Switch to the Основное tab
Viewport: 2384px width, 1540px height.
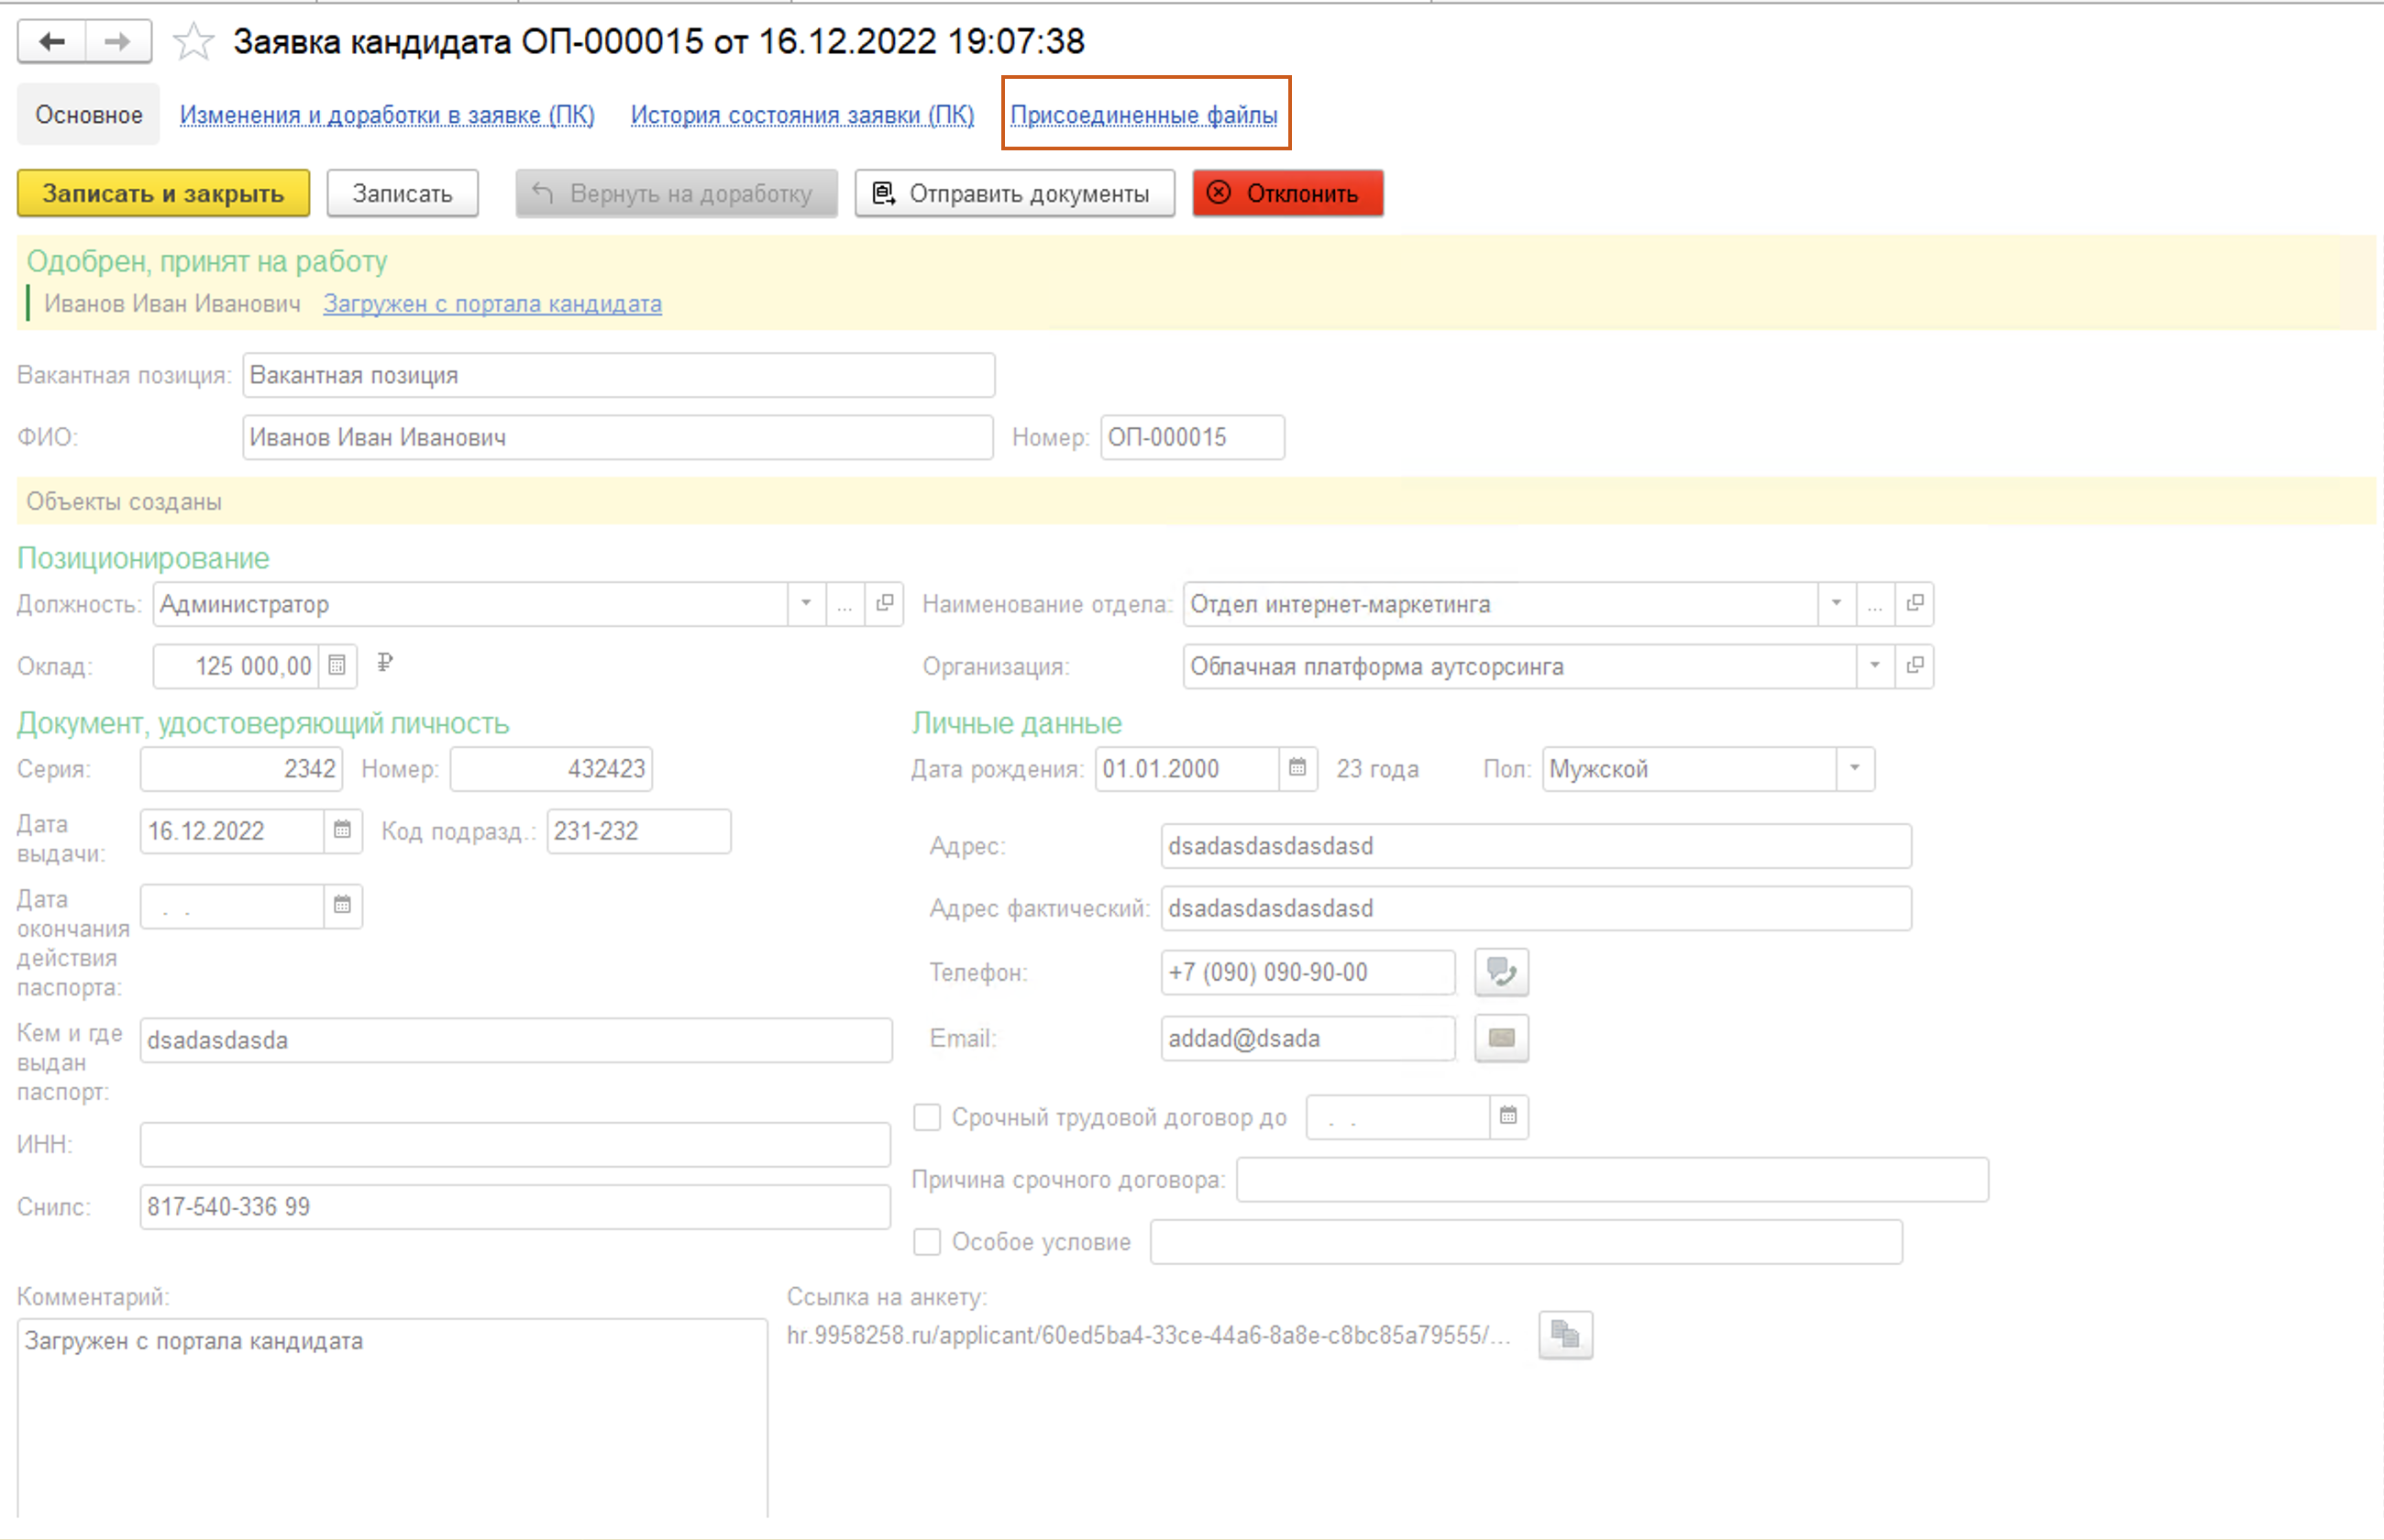[89, 115]
